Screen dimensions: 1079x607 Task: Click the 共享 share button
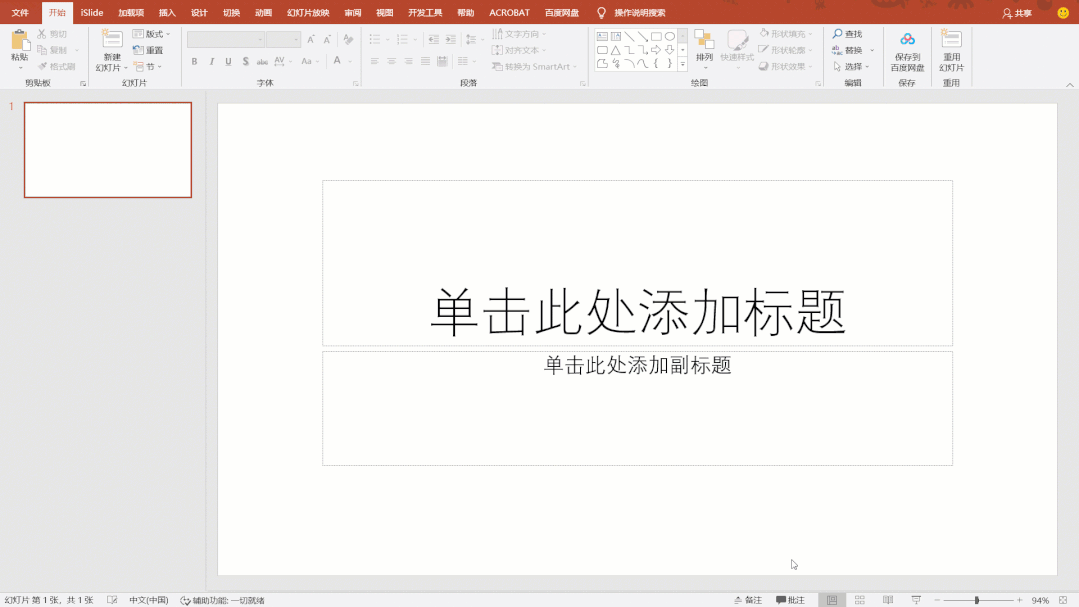tap(1017, 13)
